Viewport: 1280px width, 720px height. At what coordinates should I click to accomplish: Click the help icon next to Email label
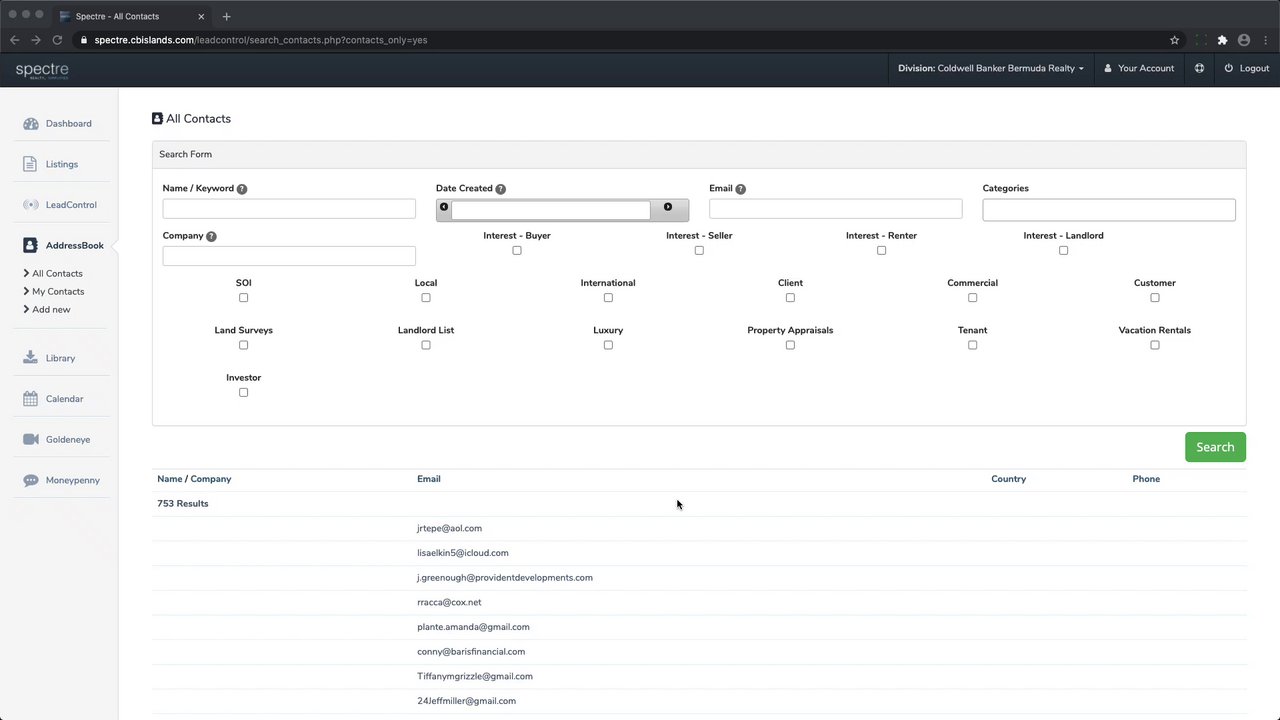740,189
